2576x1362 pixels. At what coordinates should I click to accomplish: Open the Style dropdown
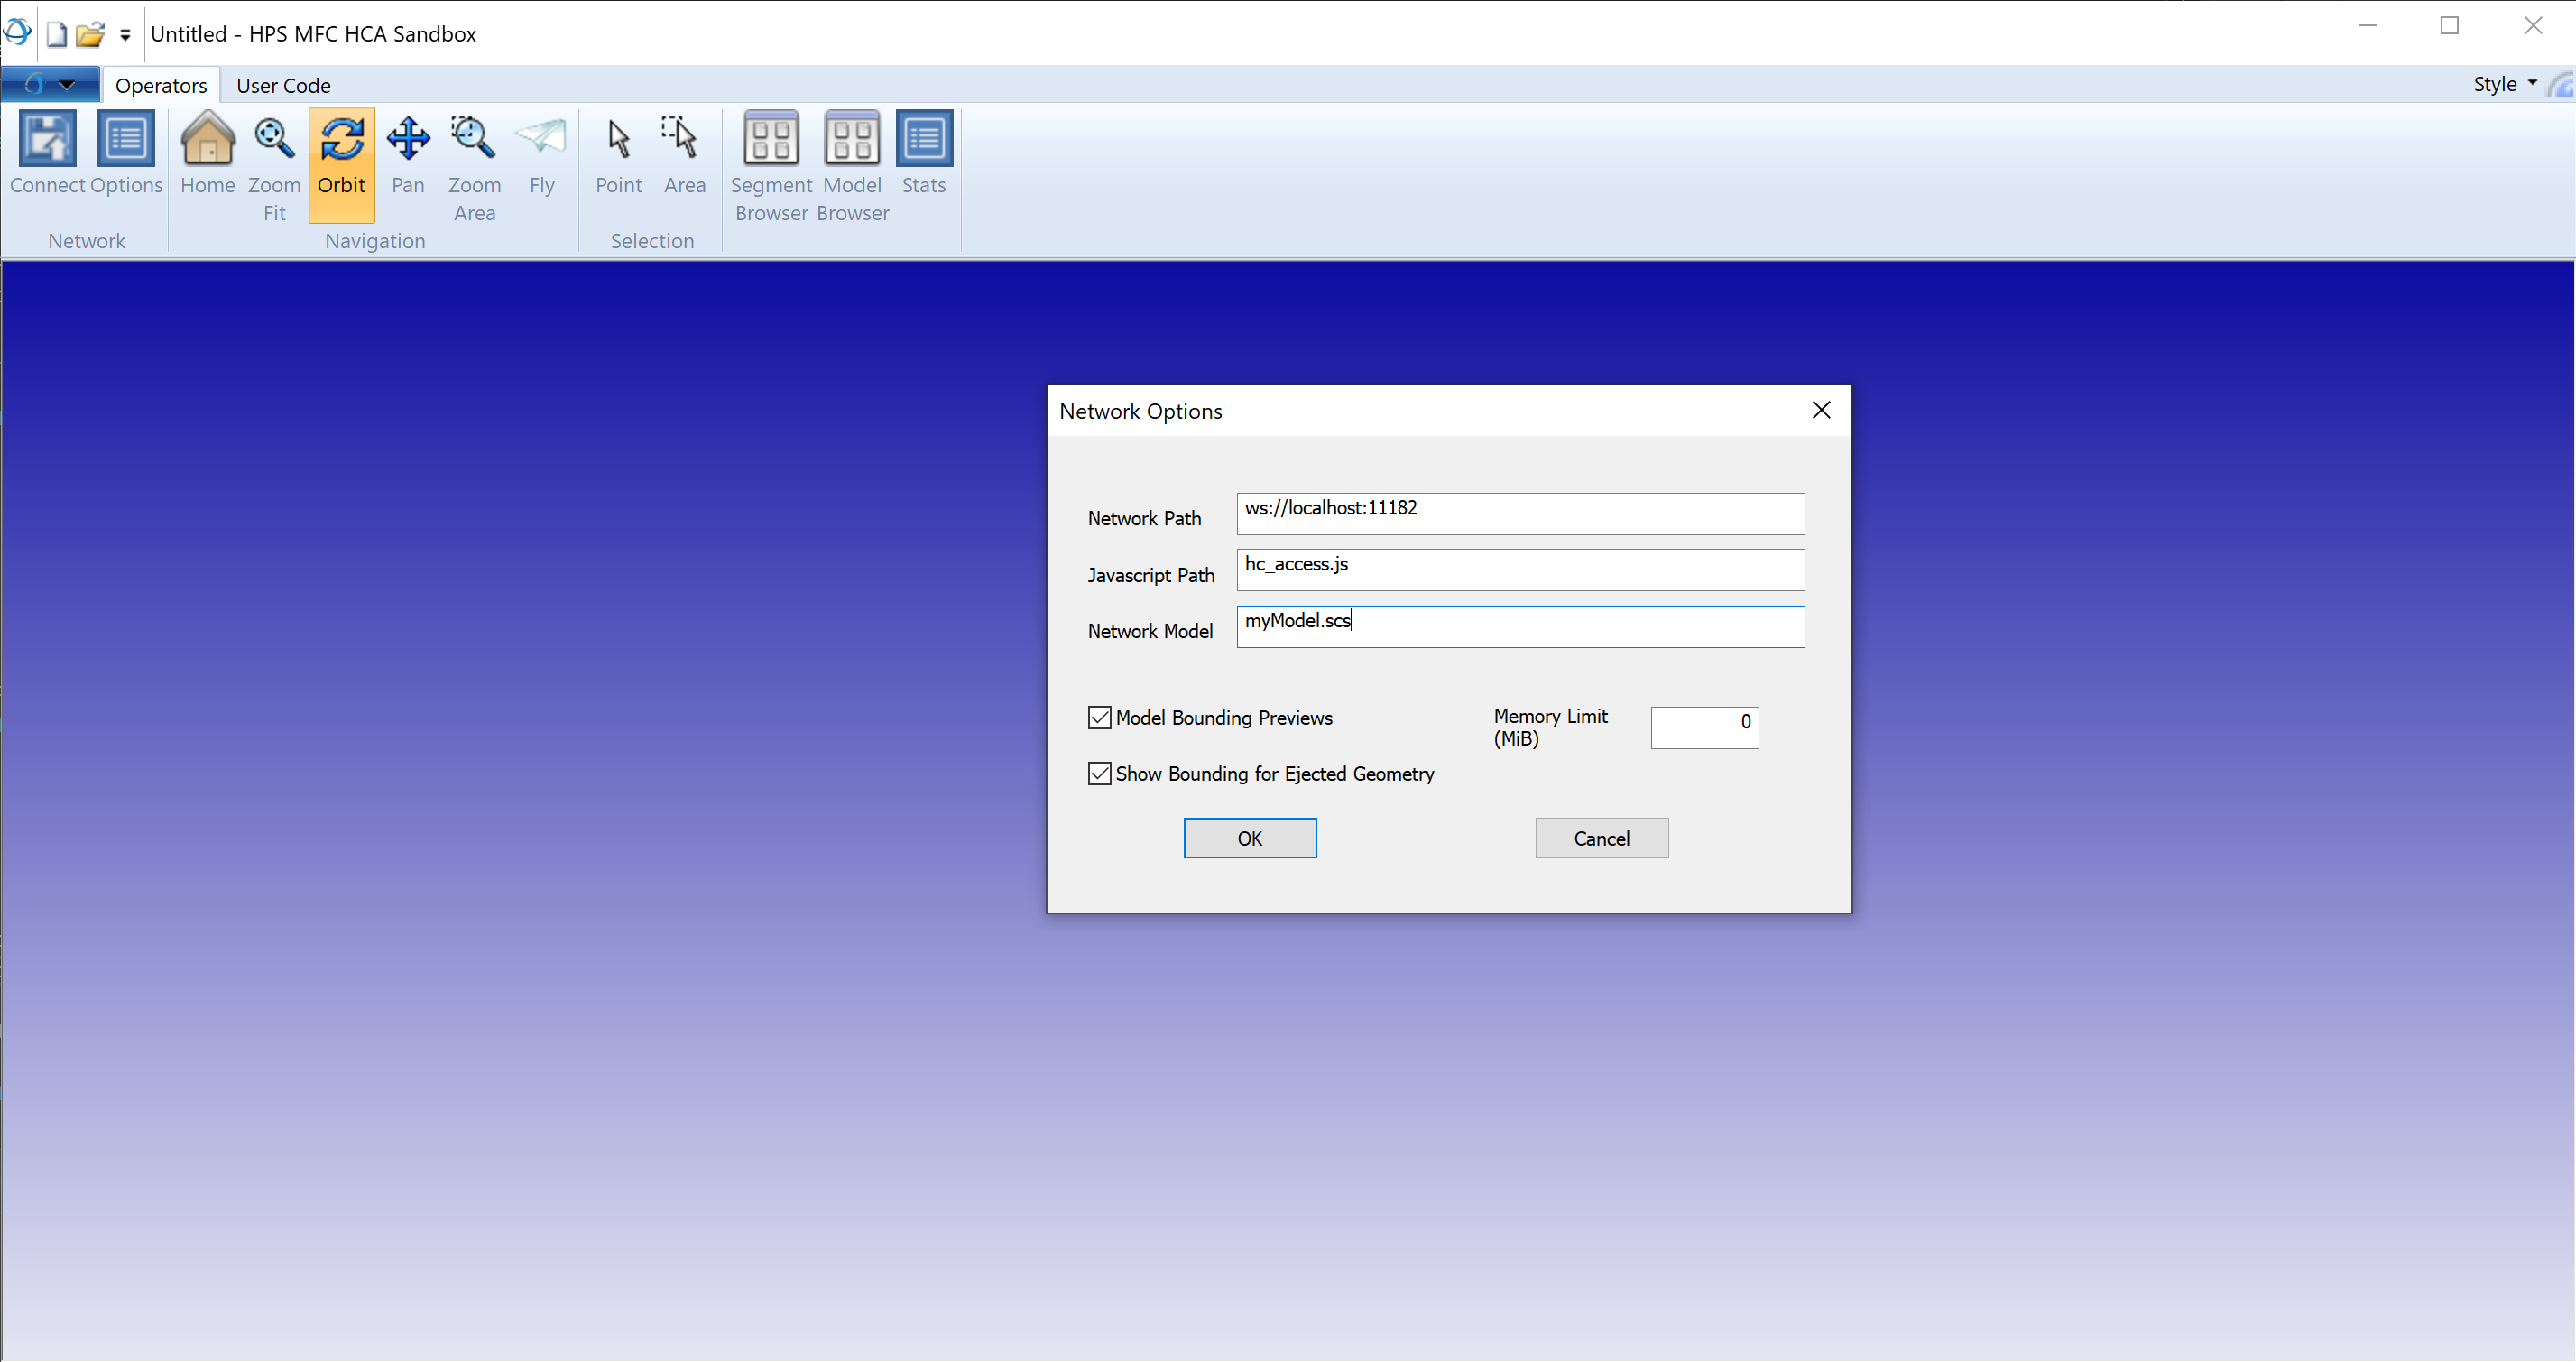tap(2503, 85)
